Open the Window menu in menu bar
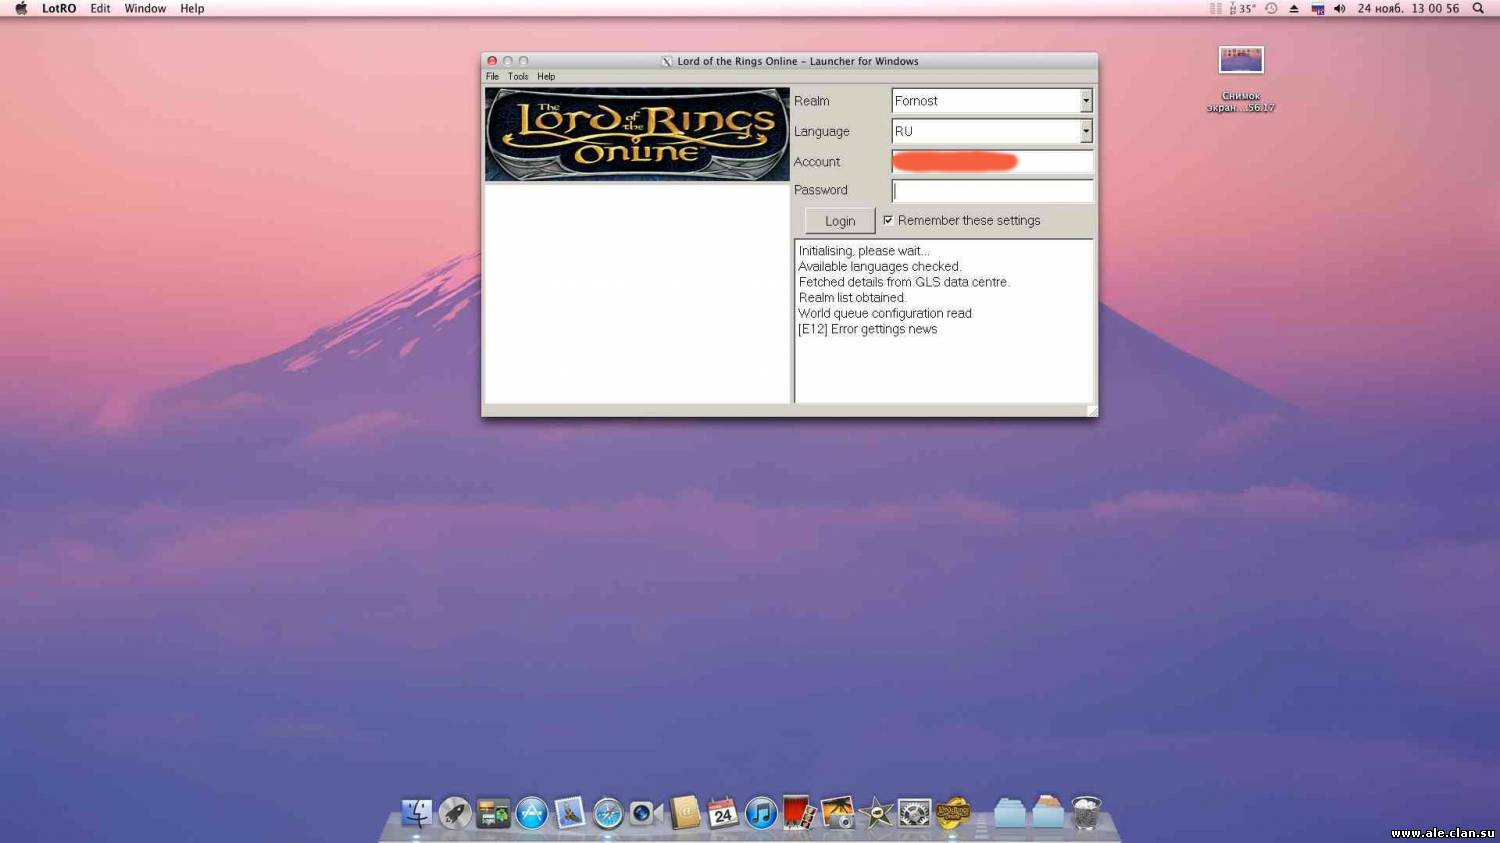 145,8
